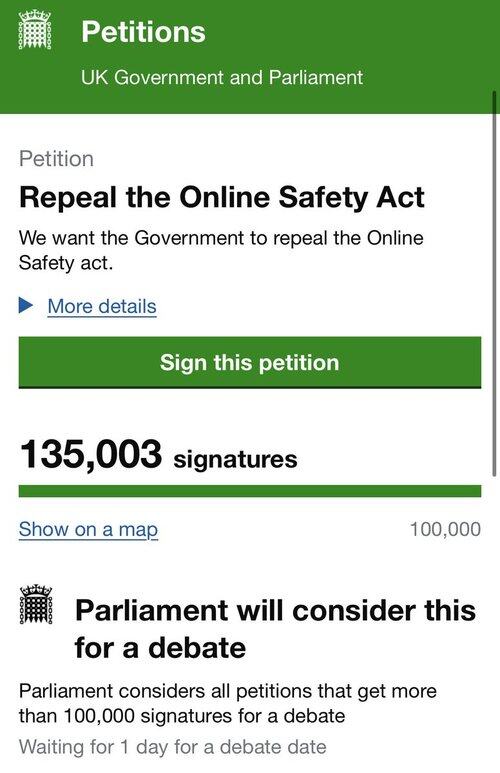The image size is (500, 773).
Task: Open the More details link
Action: coord(102,307)
